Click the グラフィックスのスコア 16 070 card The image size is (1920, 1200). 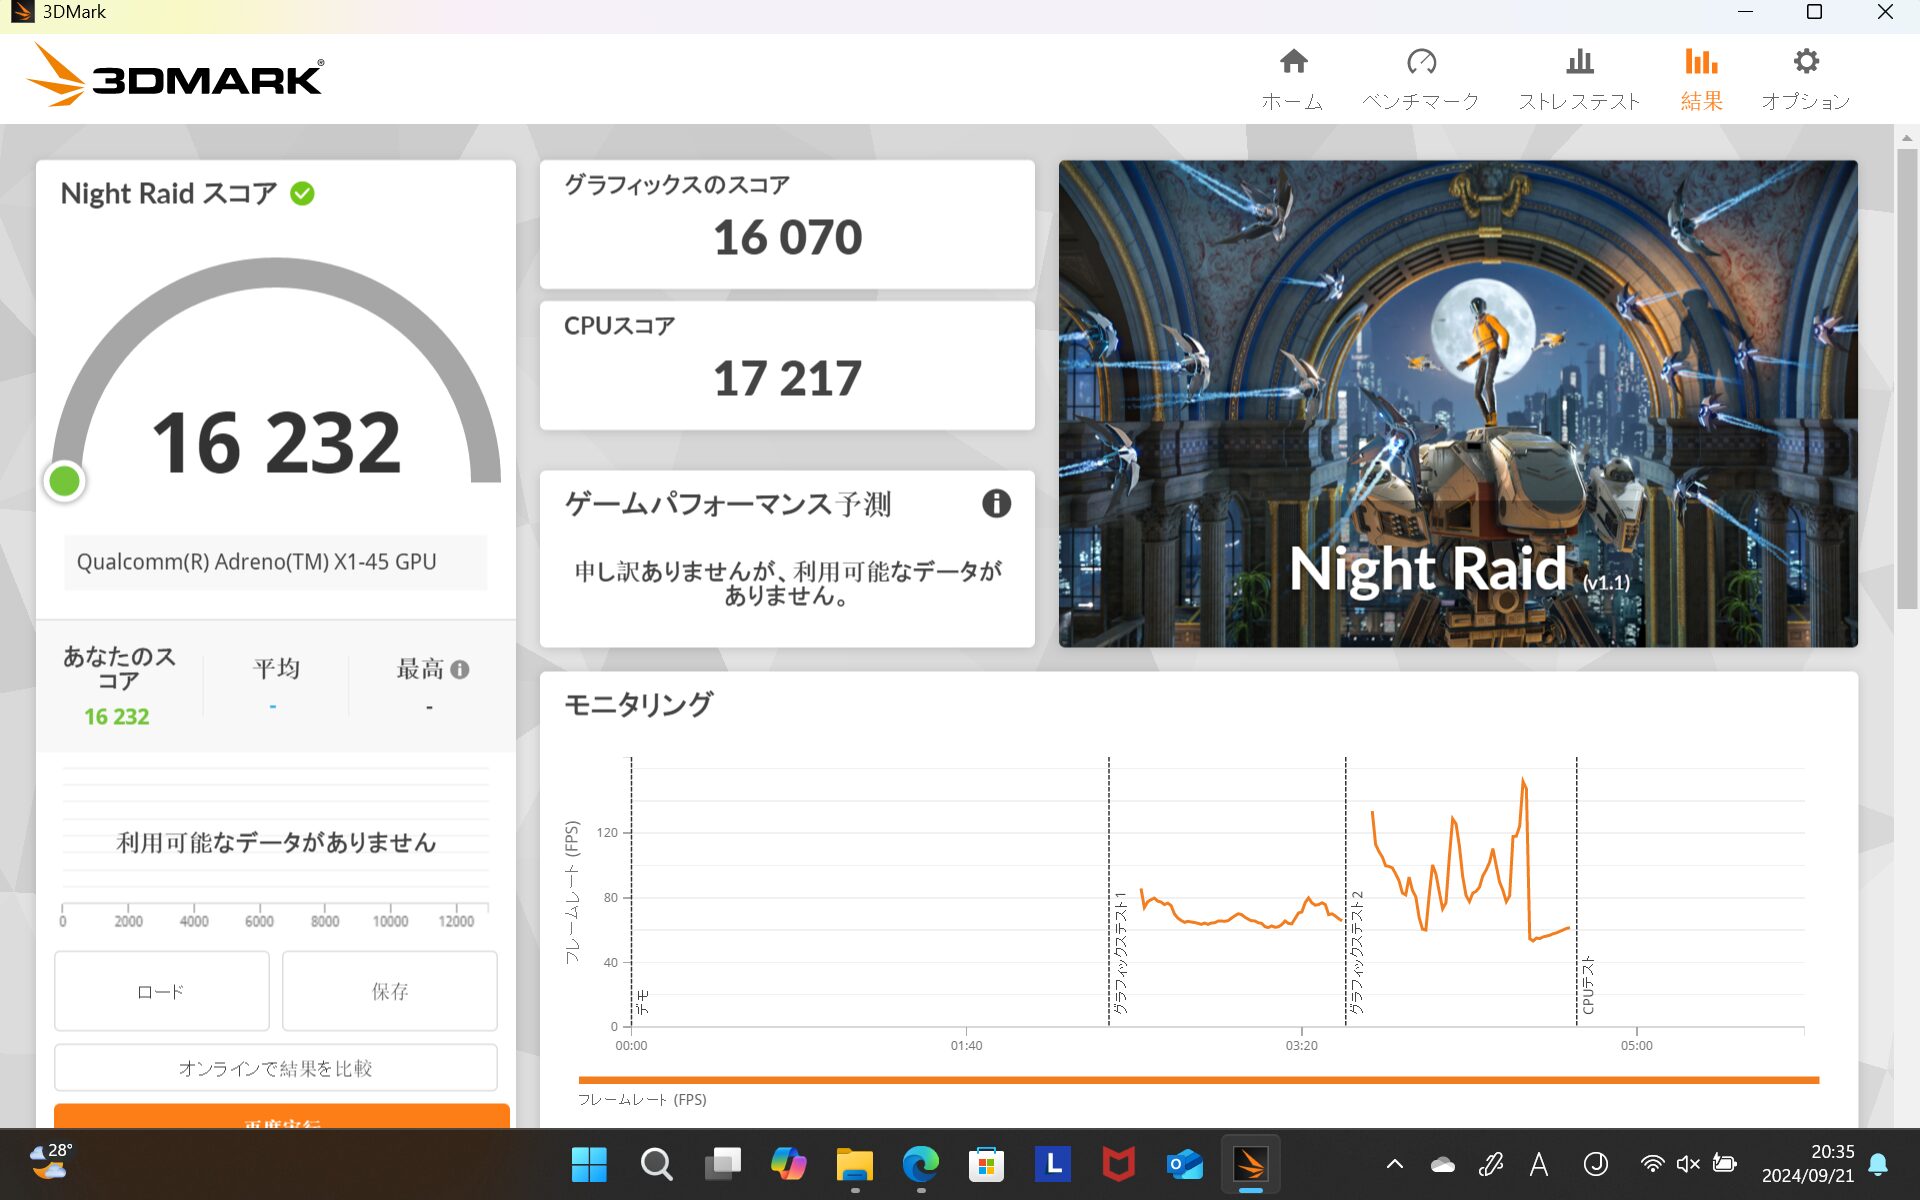click(x=787, y=224)
